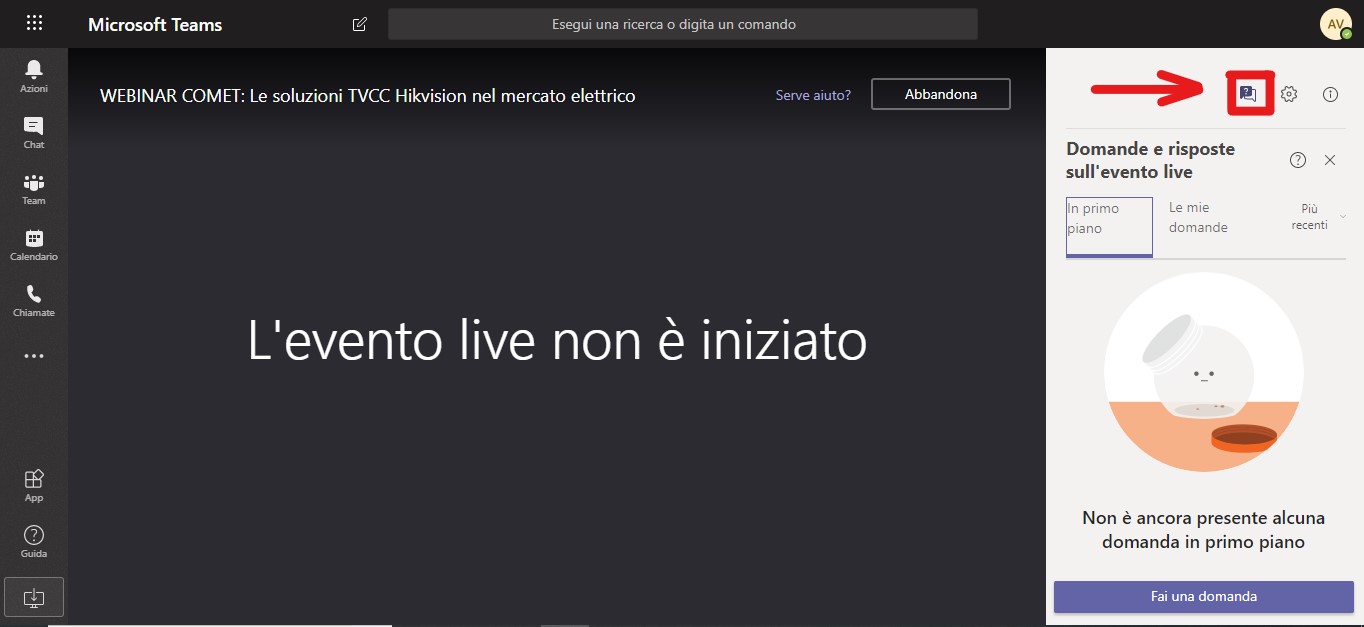Click the Abbandona button

941,94
